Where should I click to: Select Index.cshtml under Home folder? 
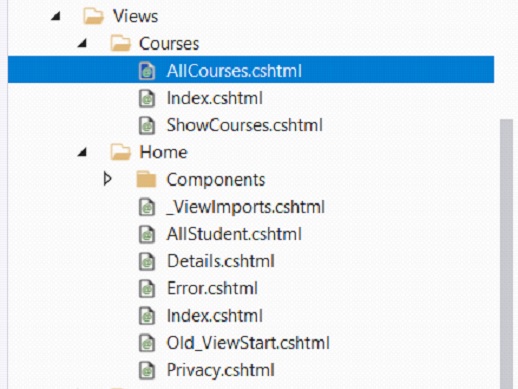click(215, 316)
